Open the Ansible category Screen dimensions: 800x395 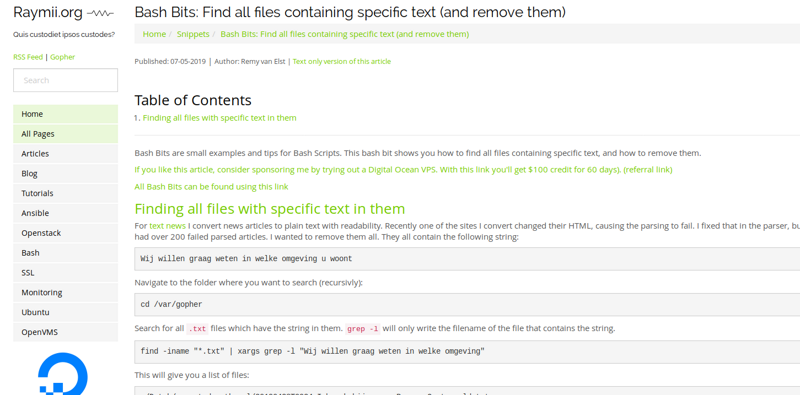coord(65,213)
